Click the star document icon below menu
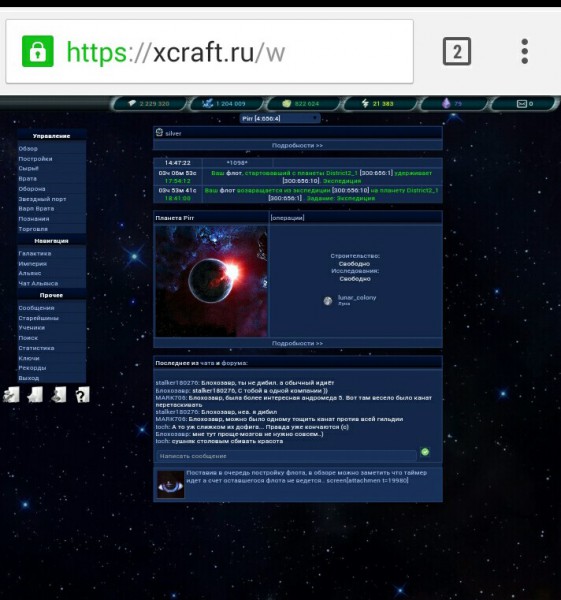Viewport: 561px width, 600px height. tap(35, 395)
